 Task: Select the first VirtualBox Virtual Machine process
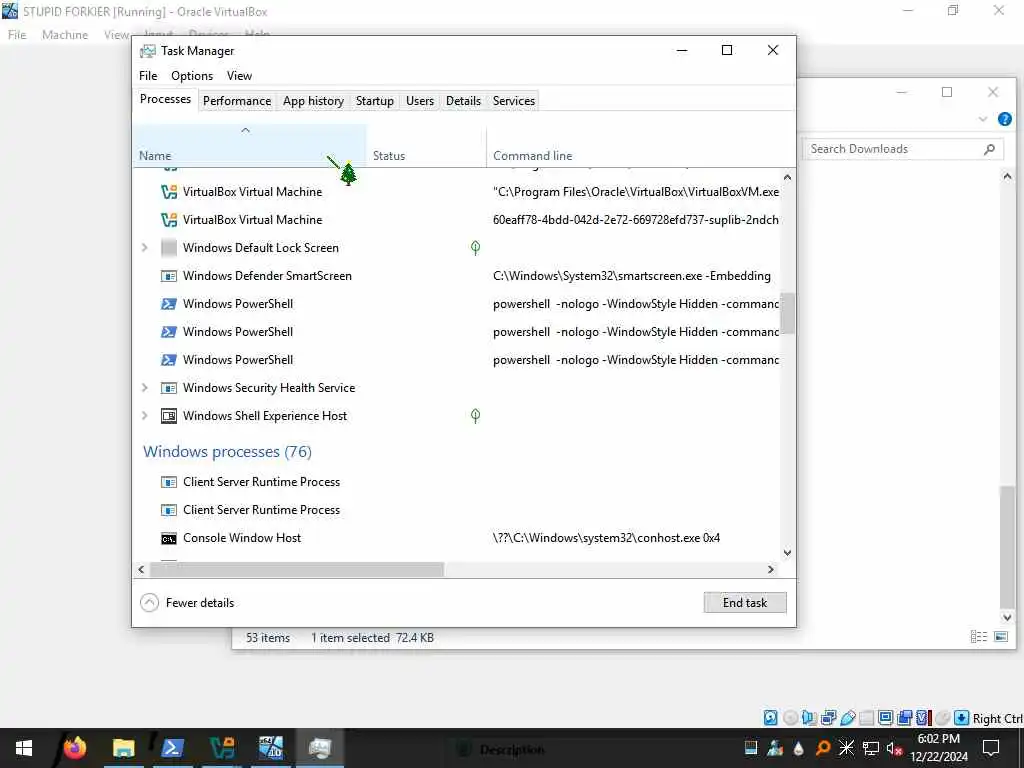[457, 192]
